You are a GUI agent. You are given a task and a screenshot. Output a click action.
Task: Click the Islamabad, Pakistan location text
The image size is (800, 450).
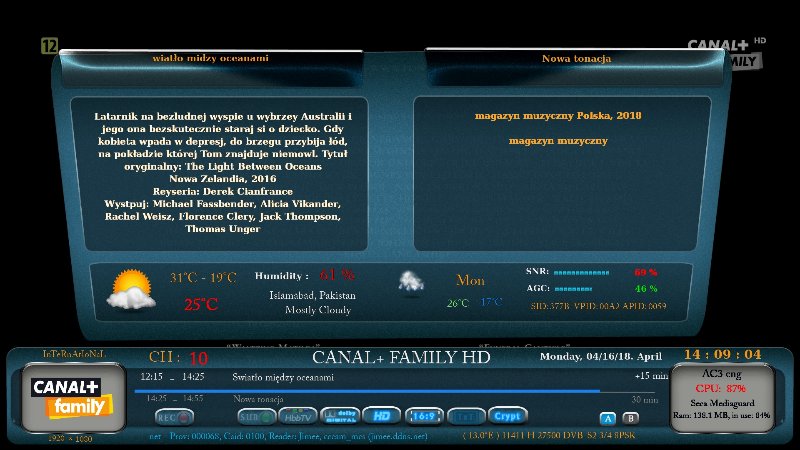point(312,295)
